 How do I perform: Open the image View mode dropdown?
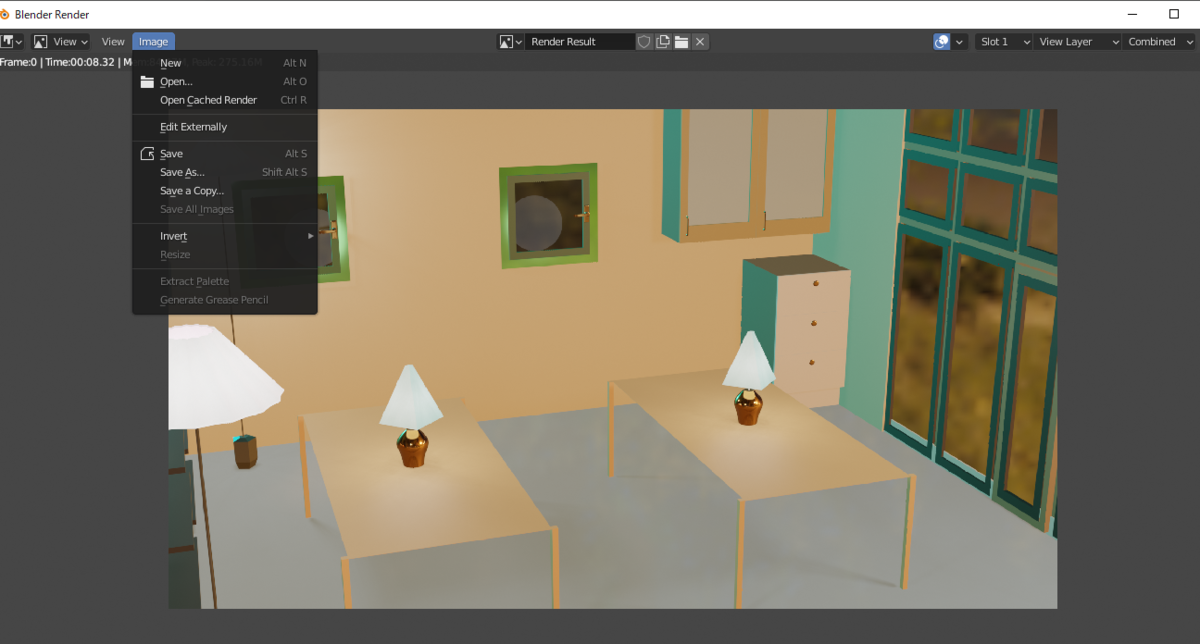point(60,41)
